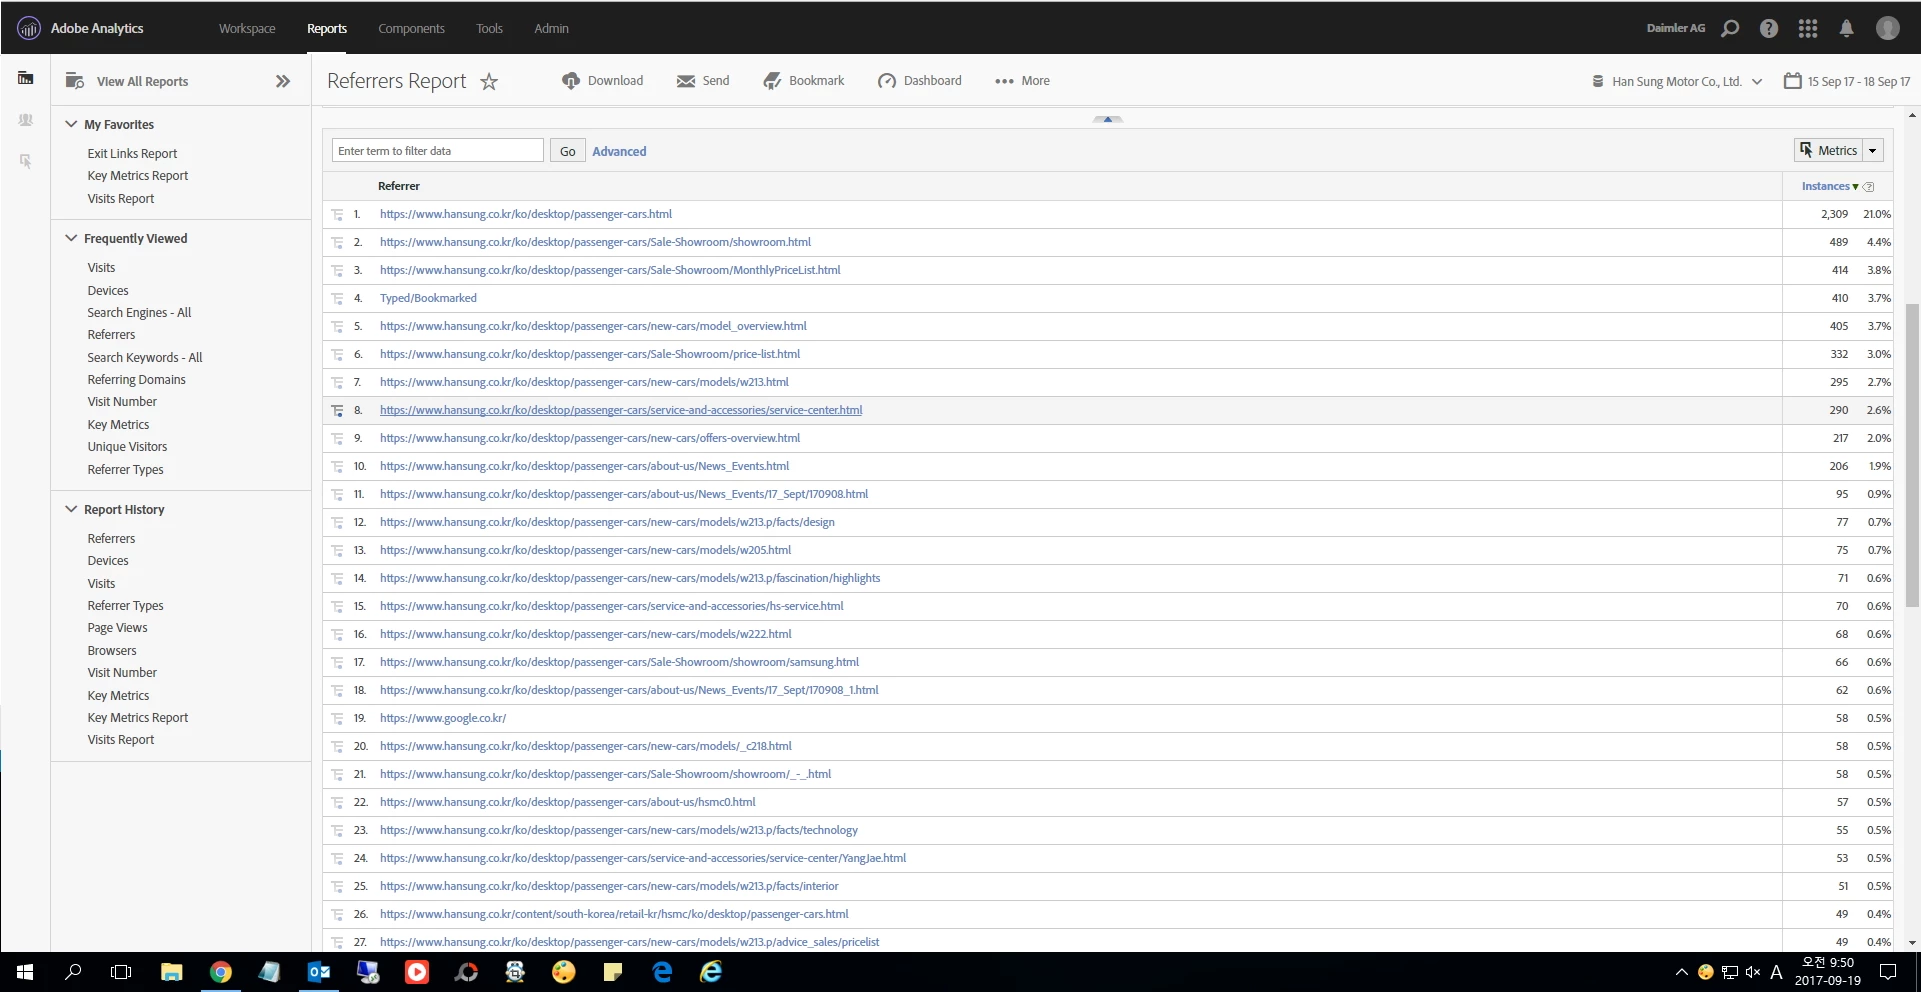1921x992 pixels.
Task: Open Browsers in Report History
Action: tap(112, 650)
